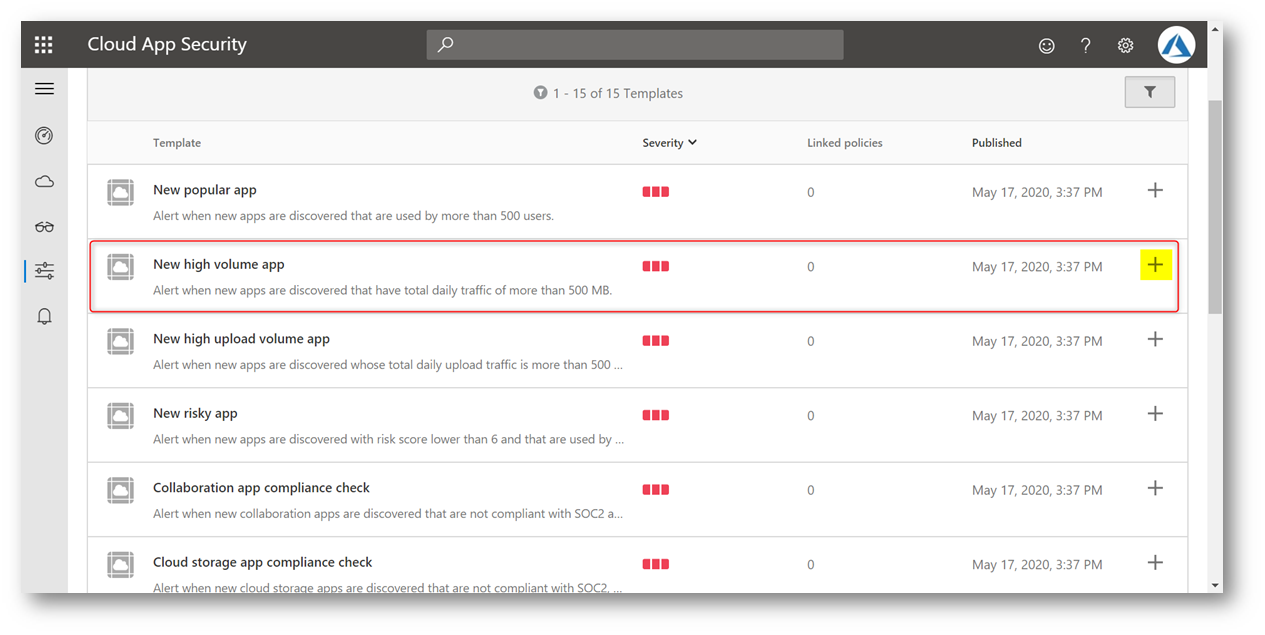1265x635 pixels.
Task: Click description about daily traffic over 500 MB
Action: click(x=382, y=291)
